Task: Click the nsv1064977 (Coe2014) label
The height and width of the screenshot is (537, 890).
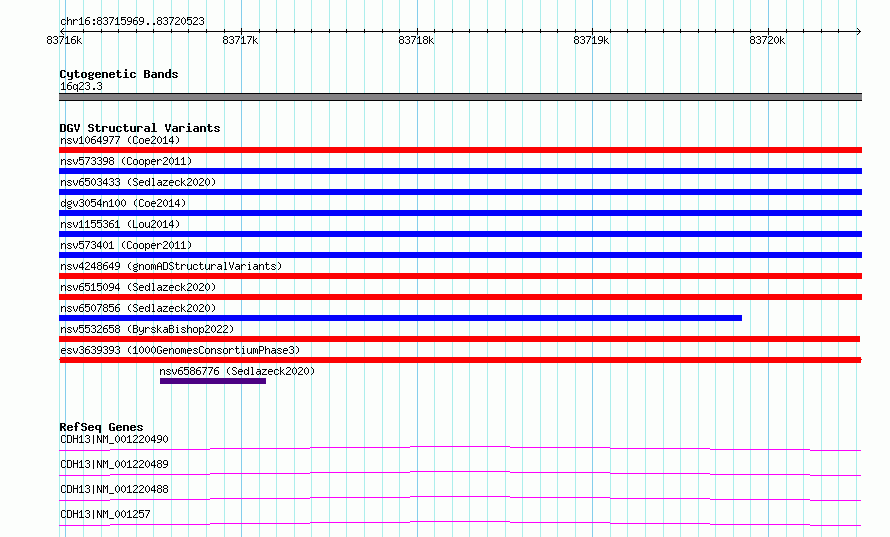Action: pyautogui.click(x=120, y=140)
